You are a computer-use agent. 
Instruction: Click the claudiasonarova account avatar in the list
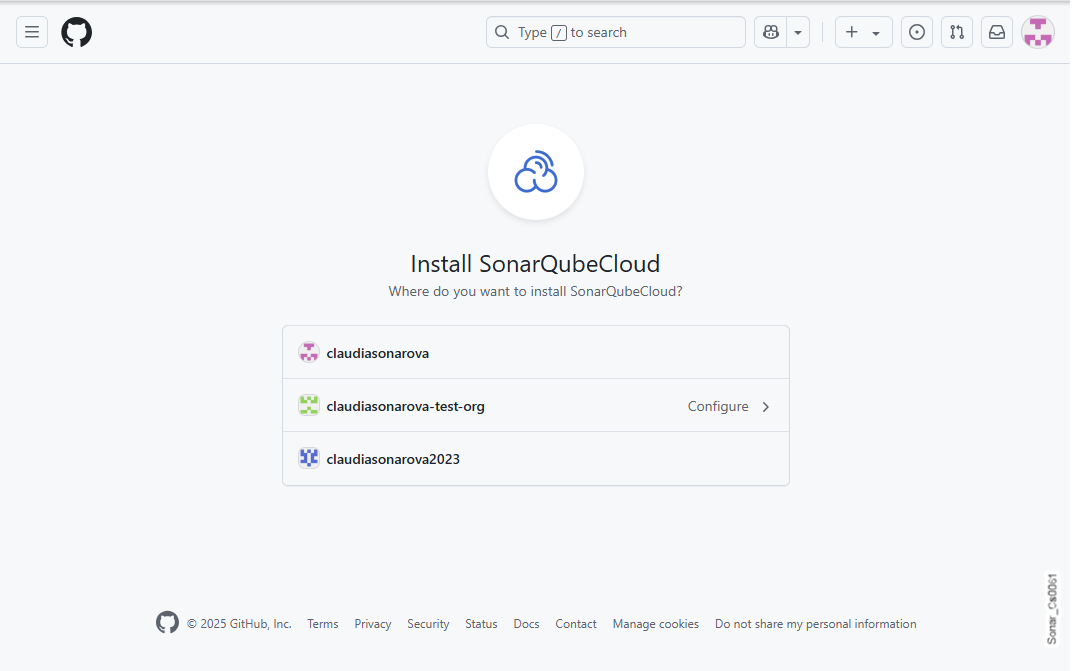(309, 352)
